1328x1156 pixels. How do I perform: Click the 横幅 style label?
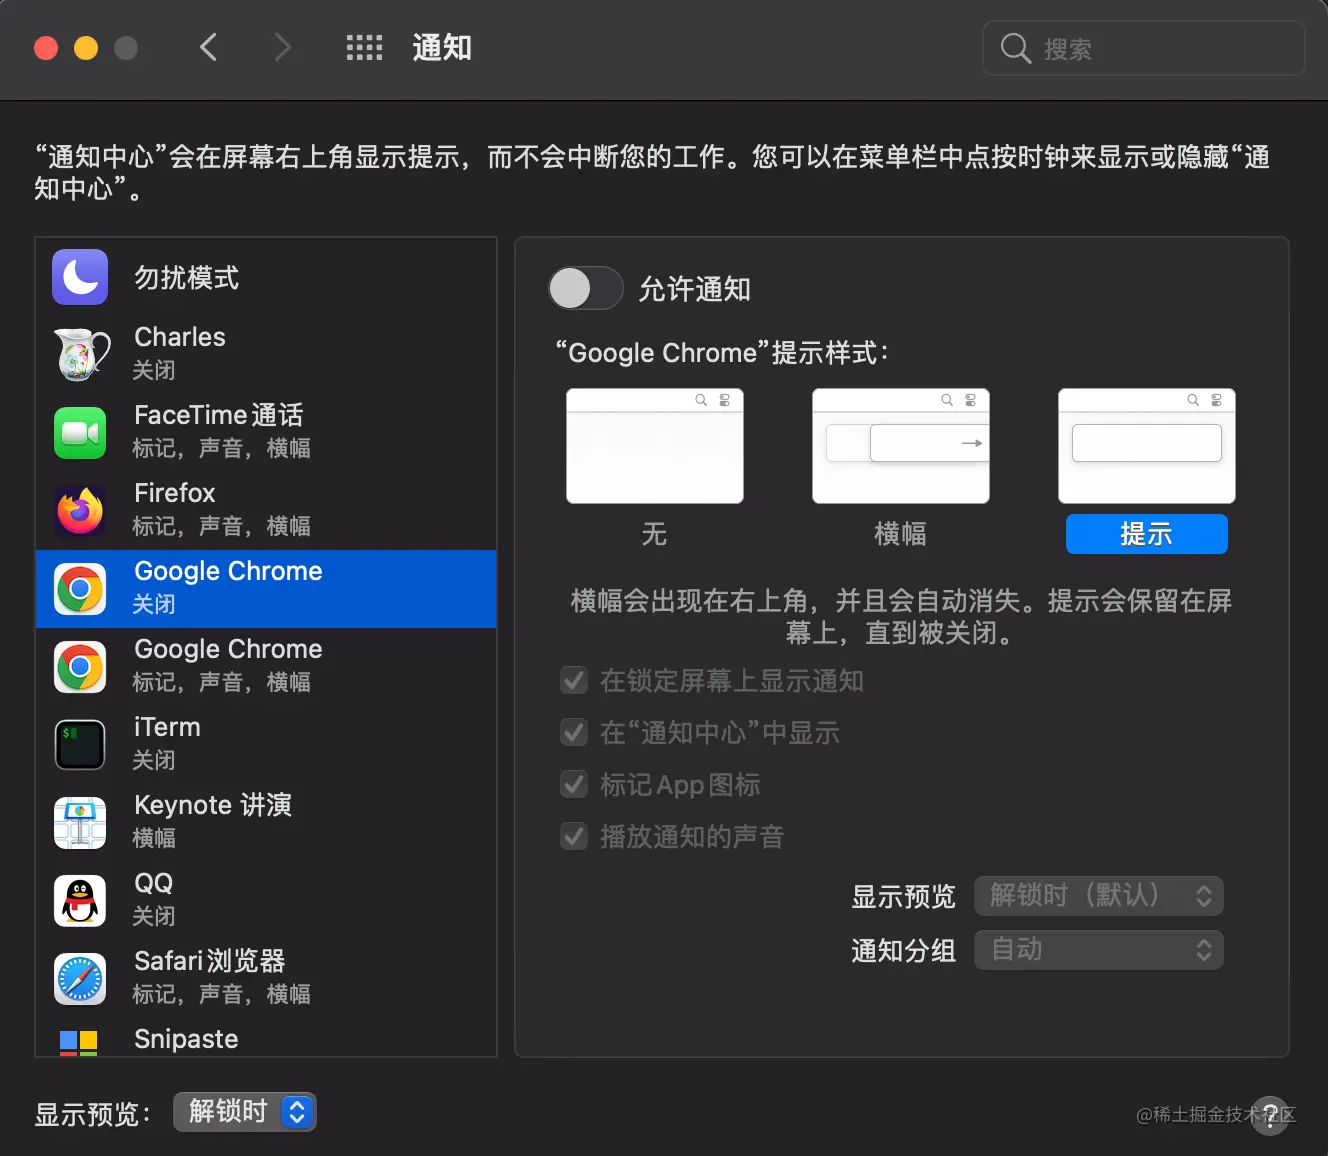click(901, 534)
